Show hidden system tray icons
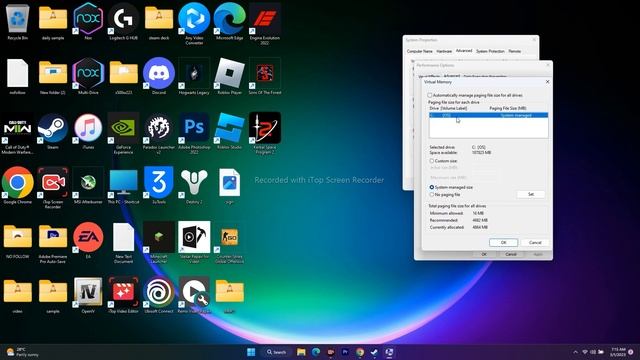Screen dimensions: 640x360 (576, 352)
